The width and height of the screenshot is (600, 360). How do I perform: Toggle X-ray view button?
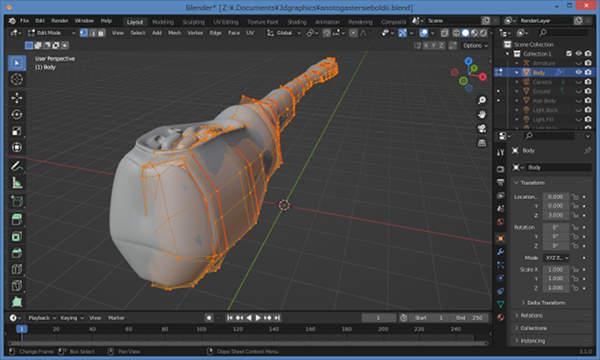[444, 33]
